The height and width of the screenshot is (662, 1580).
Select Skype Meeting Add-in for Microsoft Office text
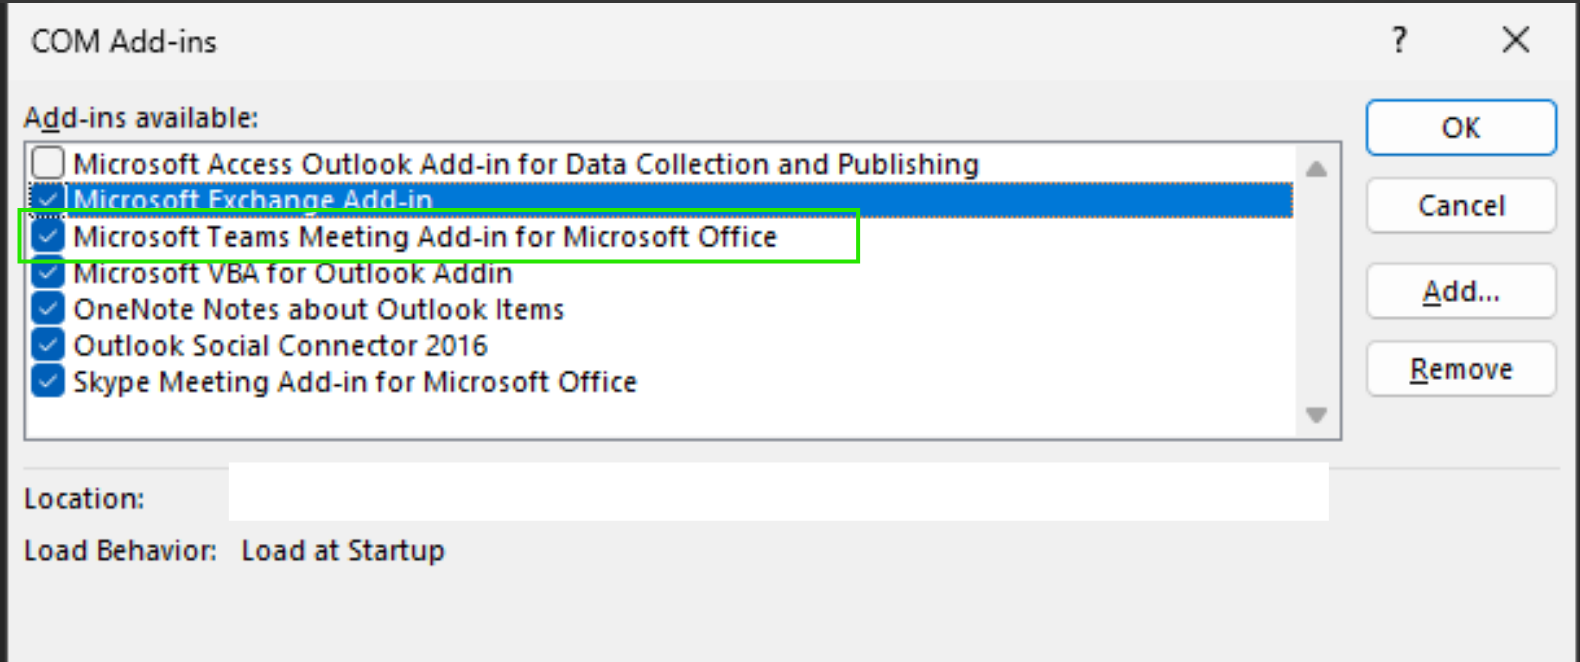(x=355, y=382)
